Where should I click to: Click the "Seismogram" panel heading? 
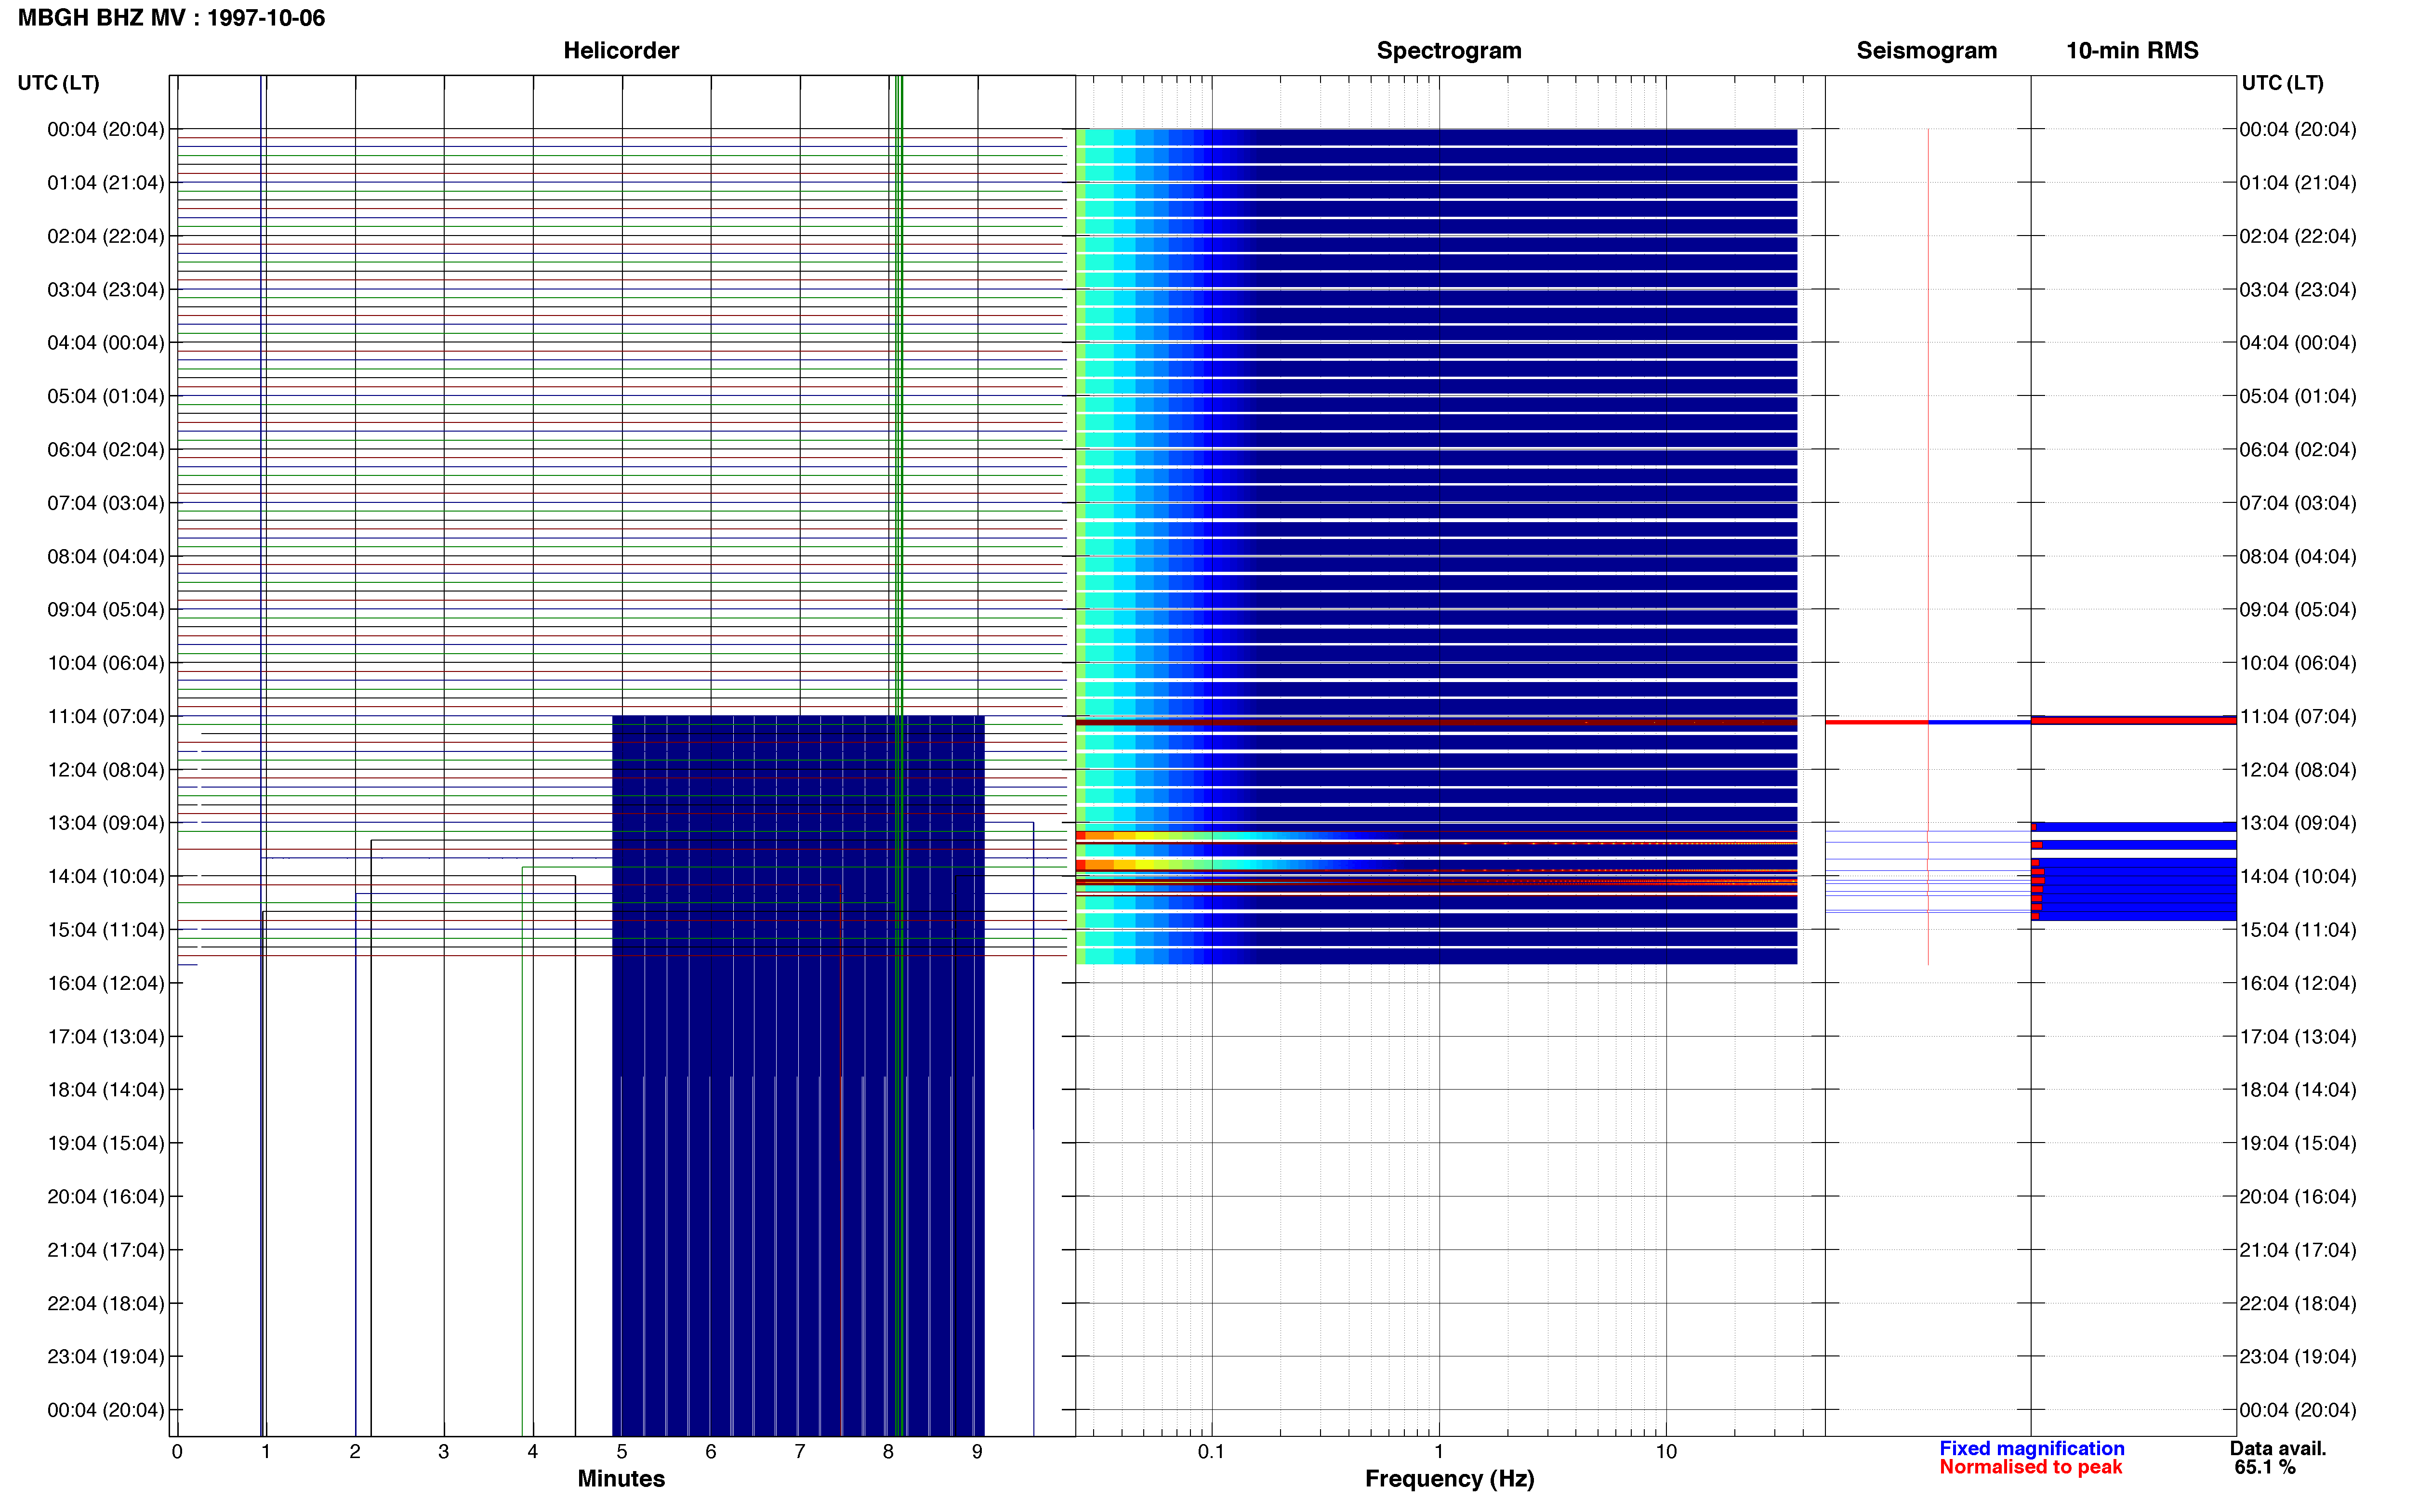(x=1926, y=50)
